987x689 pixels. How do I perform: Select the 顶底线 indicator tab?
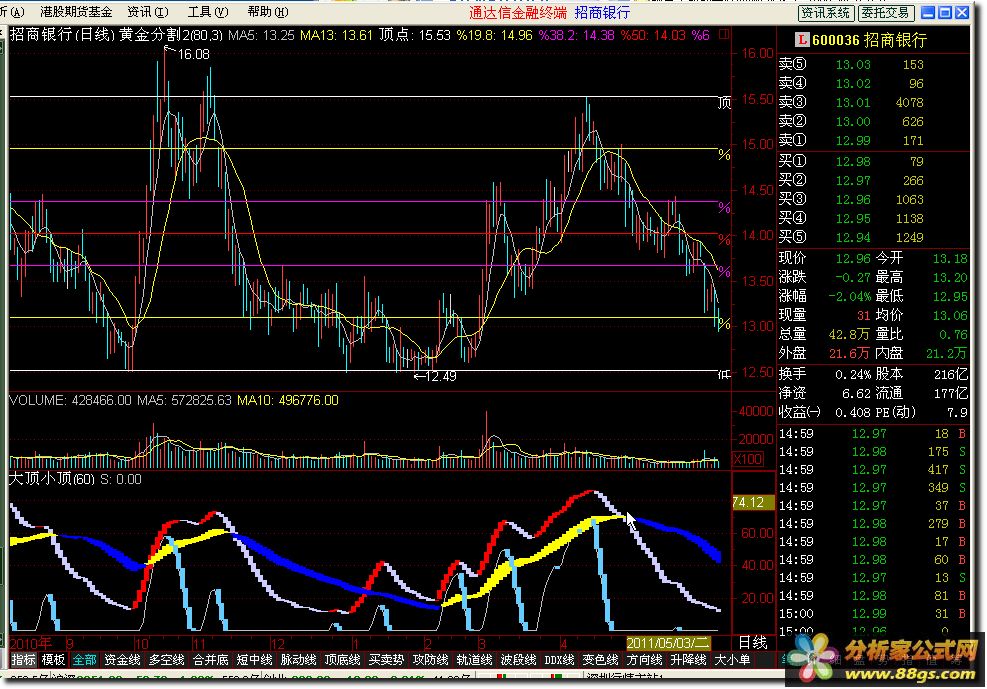(342, 660)
